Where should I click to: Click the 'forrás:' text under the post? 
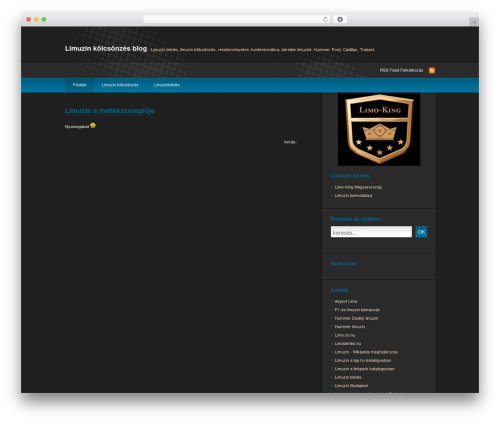point(290,142)
